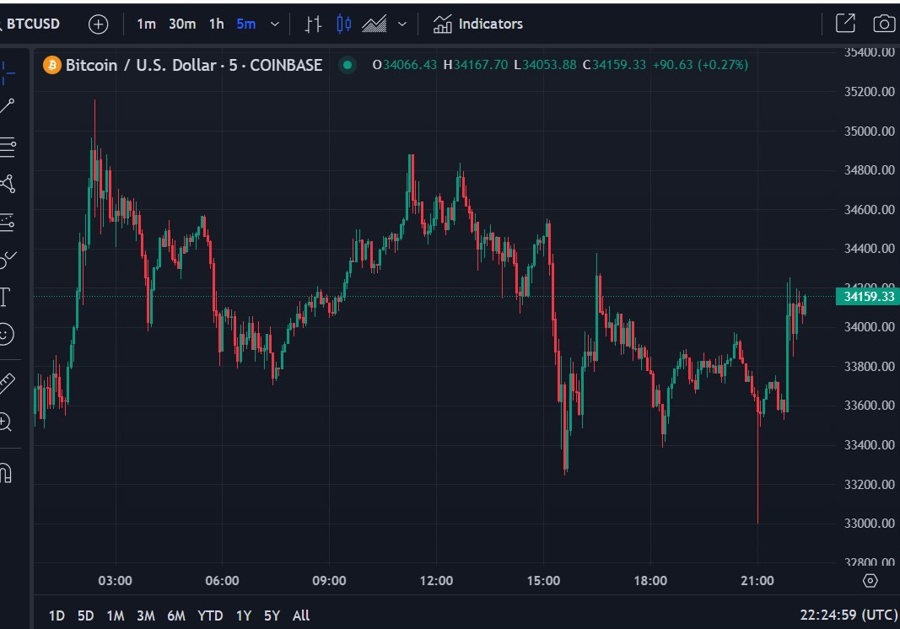Click the low value L34053.88

[545, 65]
